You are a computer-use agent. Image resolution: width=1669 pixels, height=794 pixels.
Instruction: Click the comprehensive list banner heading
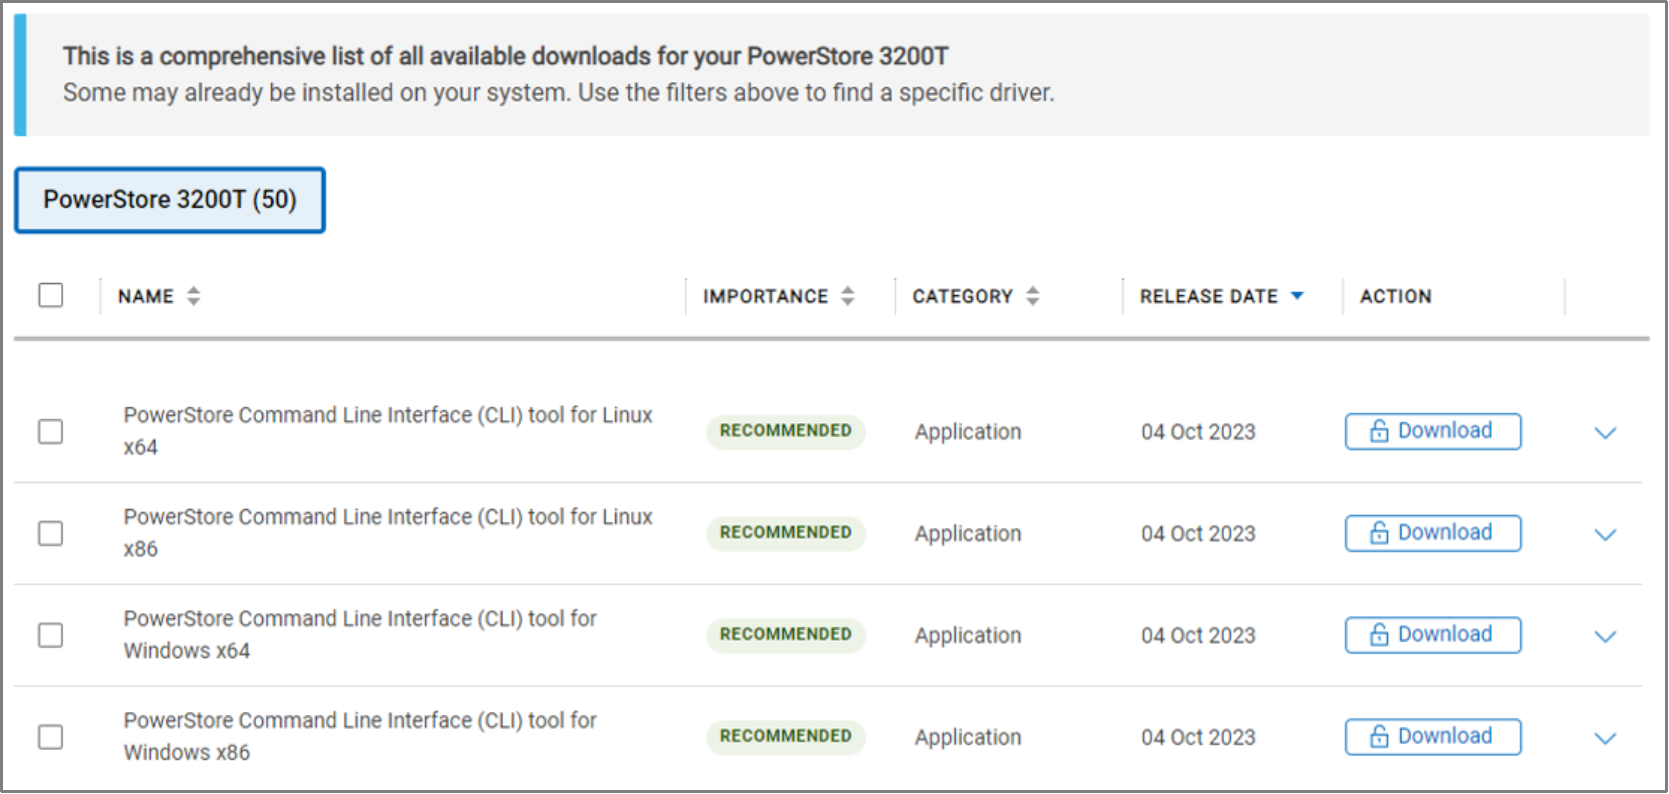(x=506, y=56)
